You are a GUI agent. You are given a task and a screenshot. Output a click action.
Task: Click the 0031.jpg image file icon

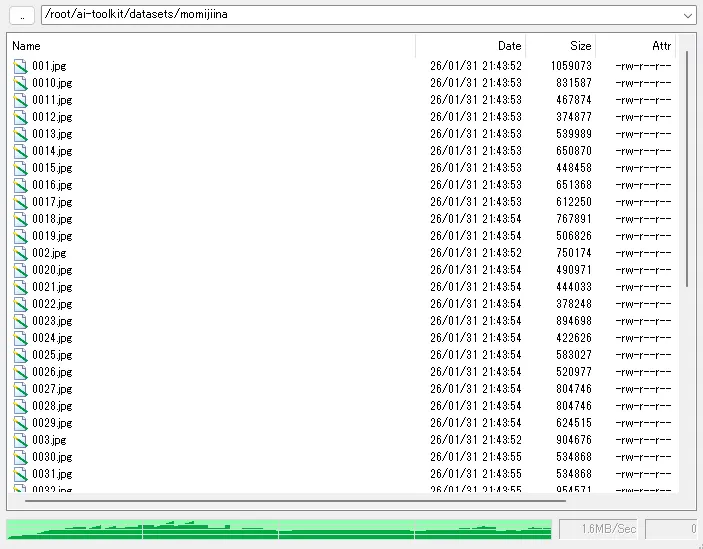pyautogui.click(x=20, y=474)
